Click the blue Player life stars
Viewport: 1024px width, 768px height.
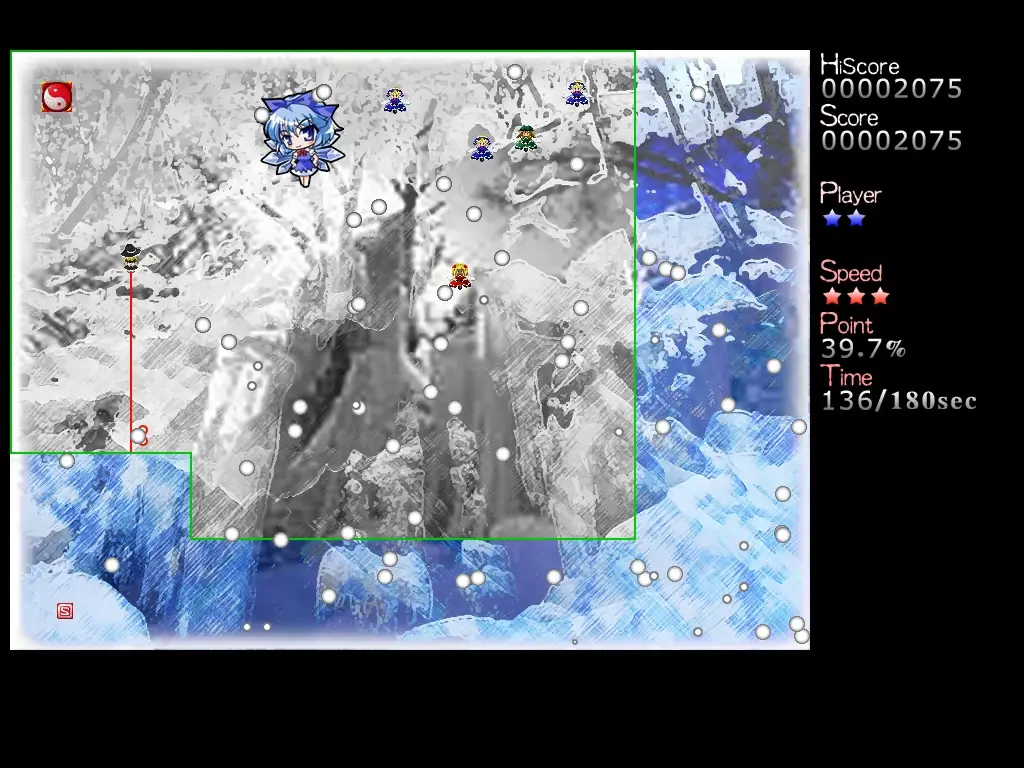[844, 219]
